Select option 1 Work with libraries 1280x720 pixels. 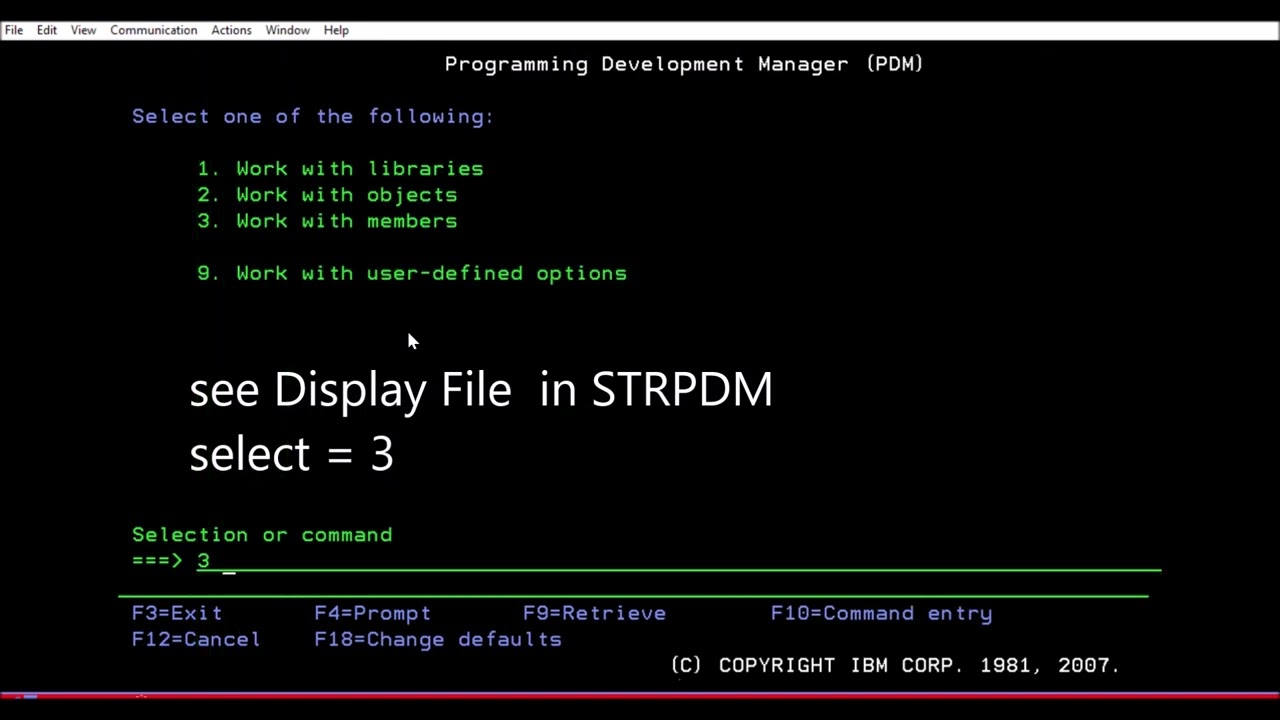point(340,169)
